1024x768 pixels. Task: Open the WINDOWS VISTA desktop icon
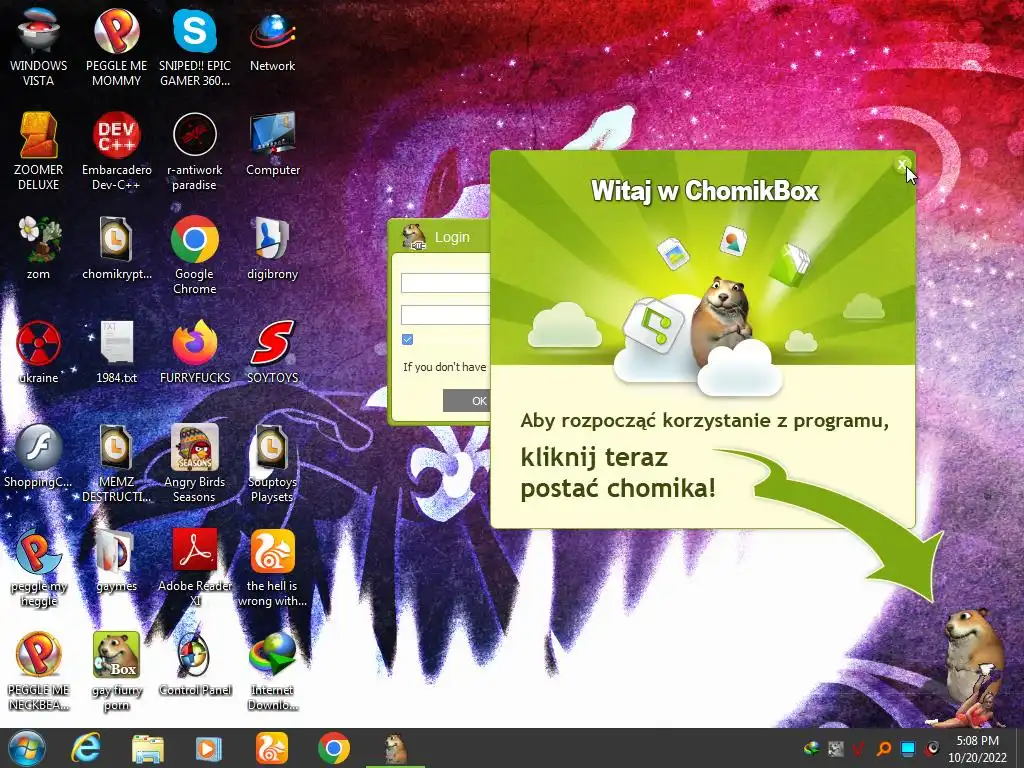pos(38,30)
